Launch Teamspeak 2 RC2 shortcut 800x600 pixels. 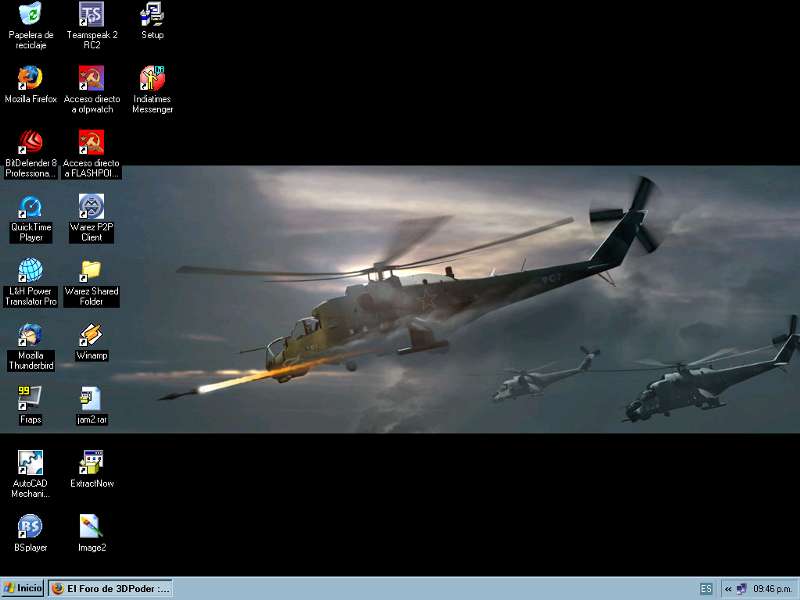(91, 14)
